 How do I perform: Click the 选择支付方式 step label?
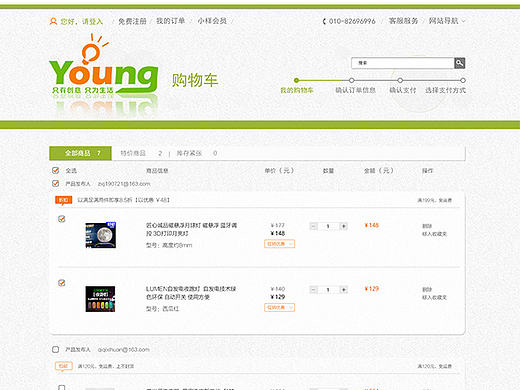point(445,90)
